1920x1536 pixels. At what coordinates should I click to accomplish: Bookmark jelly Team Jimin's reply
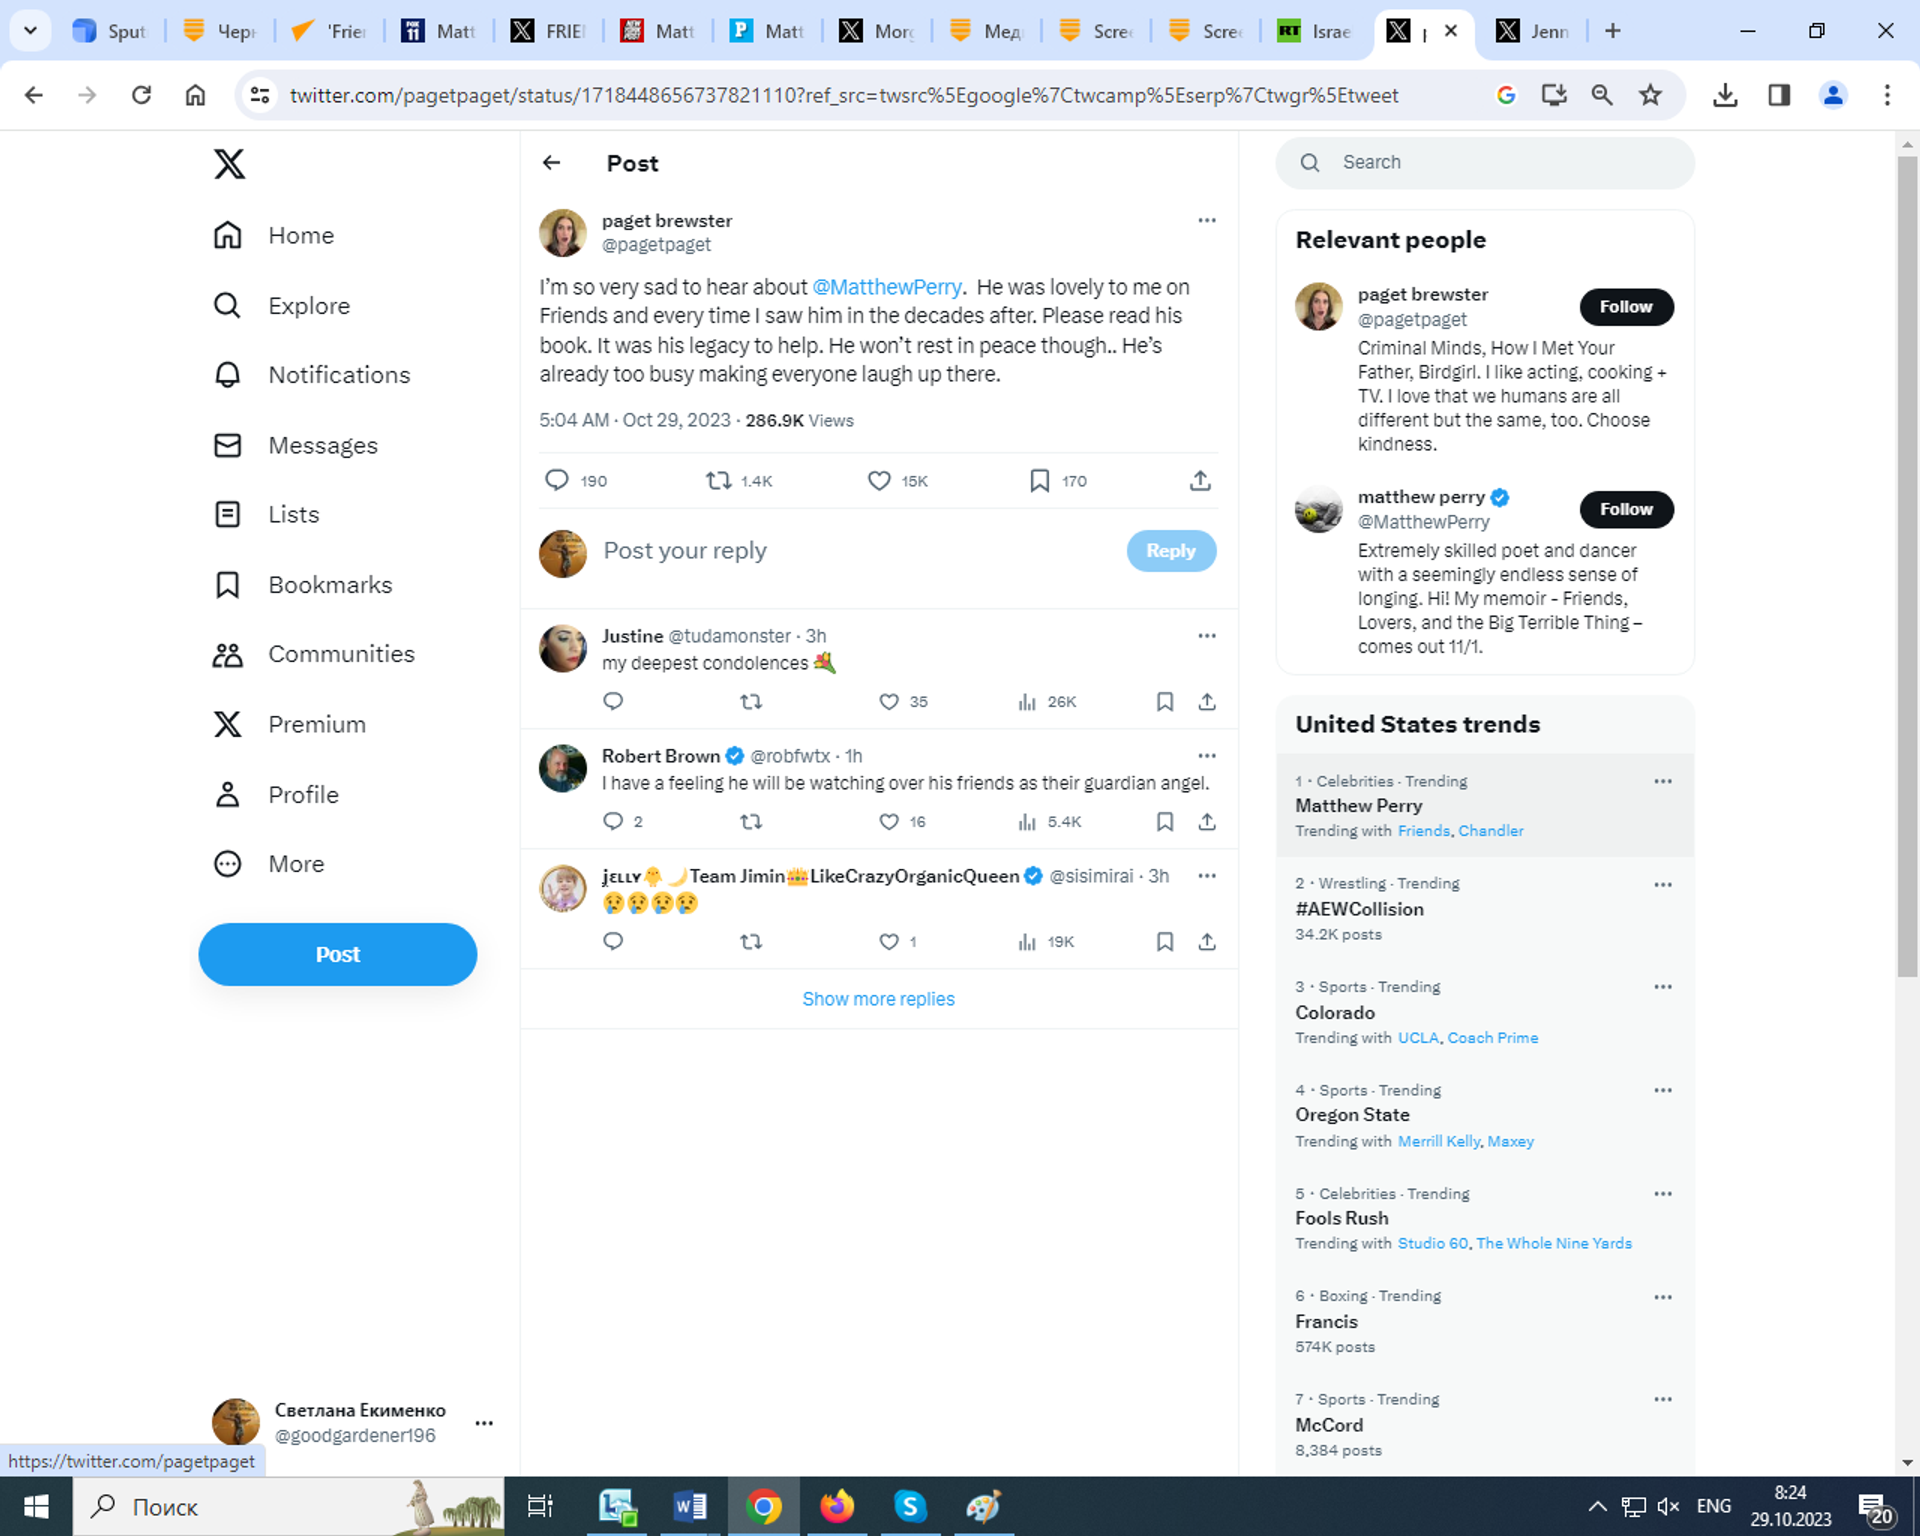(1165, 942)
